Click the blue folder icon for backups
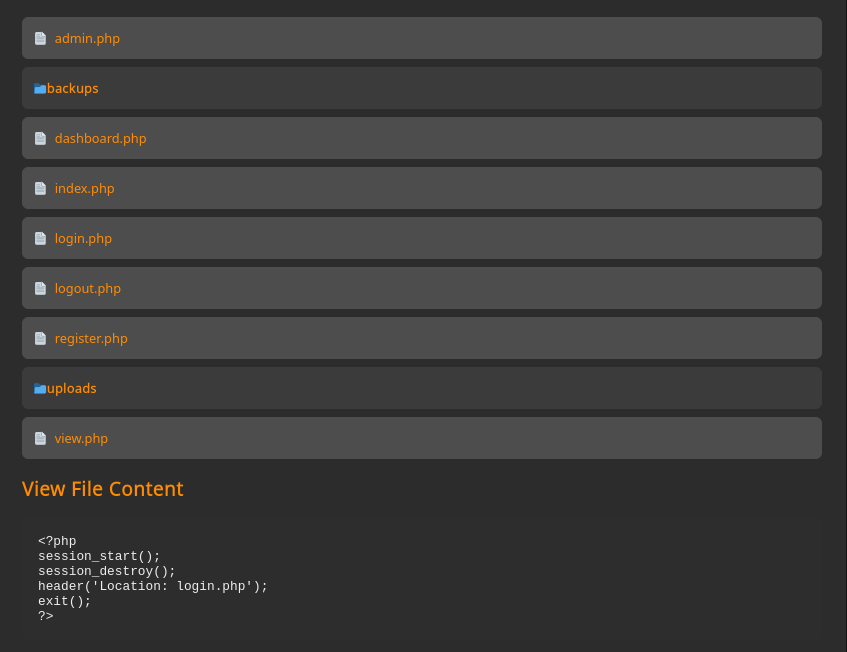This screenshot has height=652, width=847. click(40, 89)
